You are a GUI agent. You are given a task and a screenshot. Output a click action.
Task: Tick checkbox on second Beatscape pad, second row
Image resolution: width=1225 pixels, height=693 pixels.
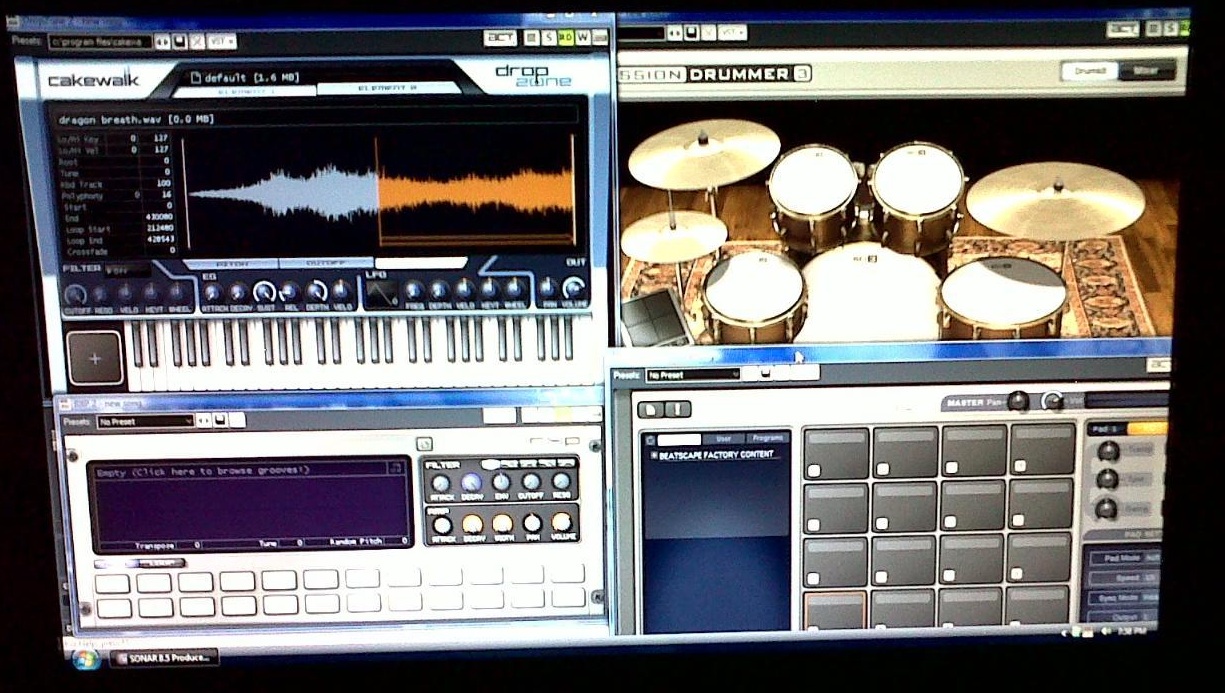[883, 524]
